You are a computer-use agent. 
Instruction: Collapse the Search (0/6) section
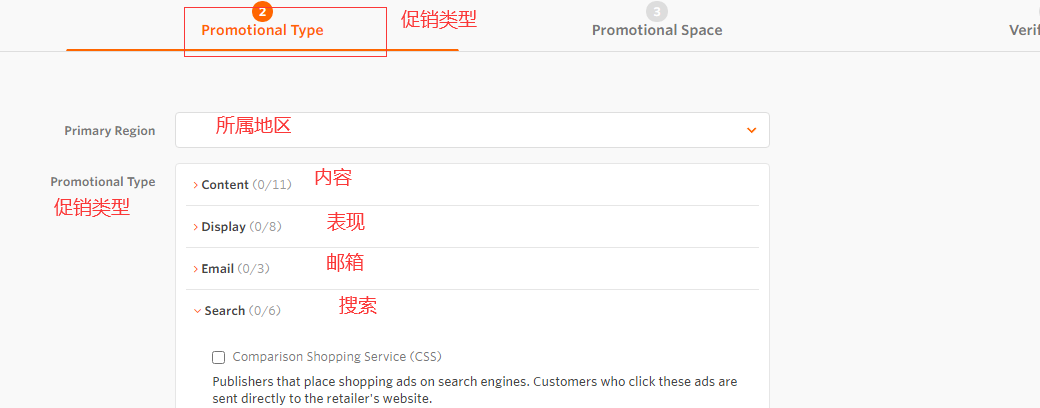pos(242,311)
